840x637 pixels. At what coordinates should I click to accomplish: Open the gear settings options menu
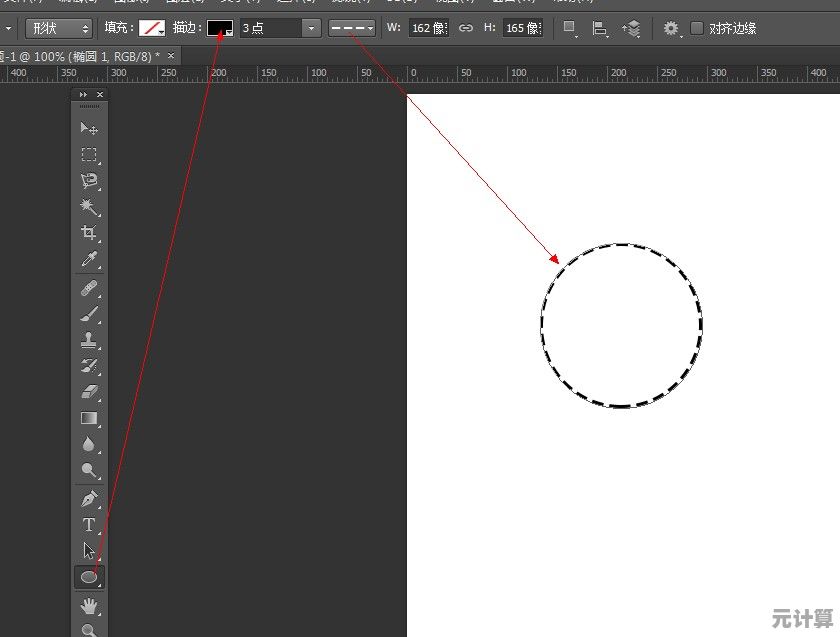click(671, 28)
